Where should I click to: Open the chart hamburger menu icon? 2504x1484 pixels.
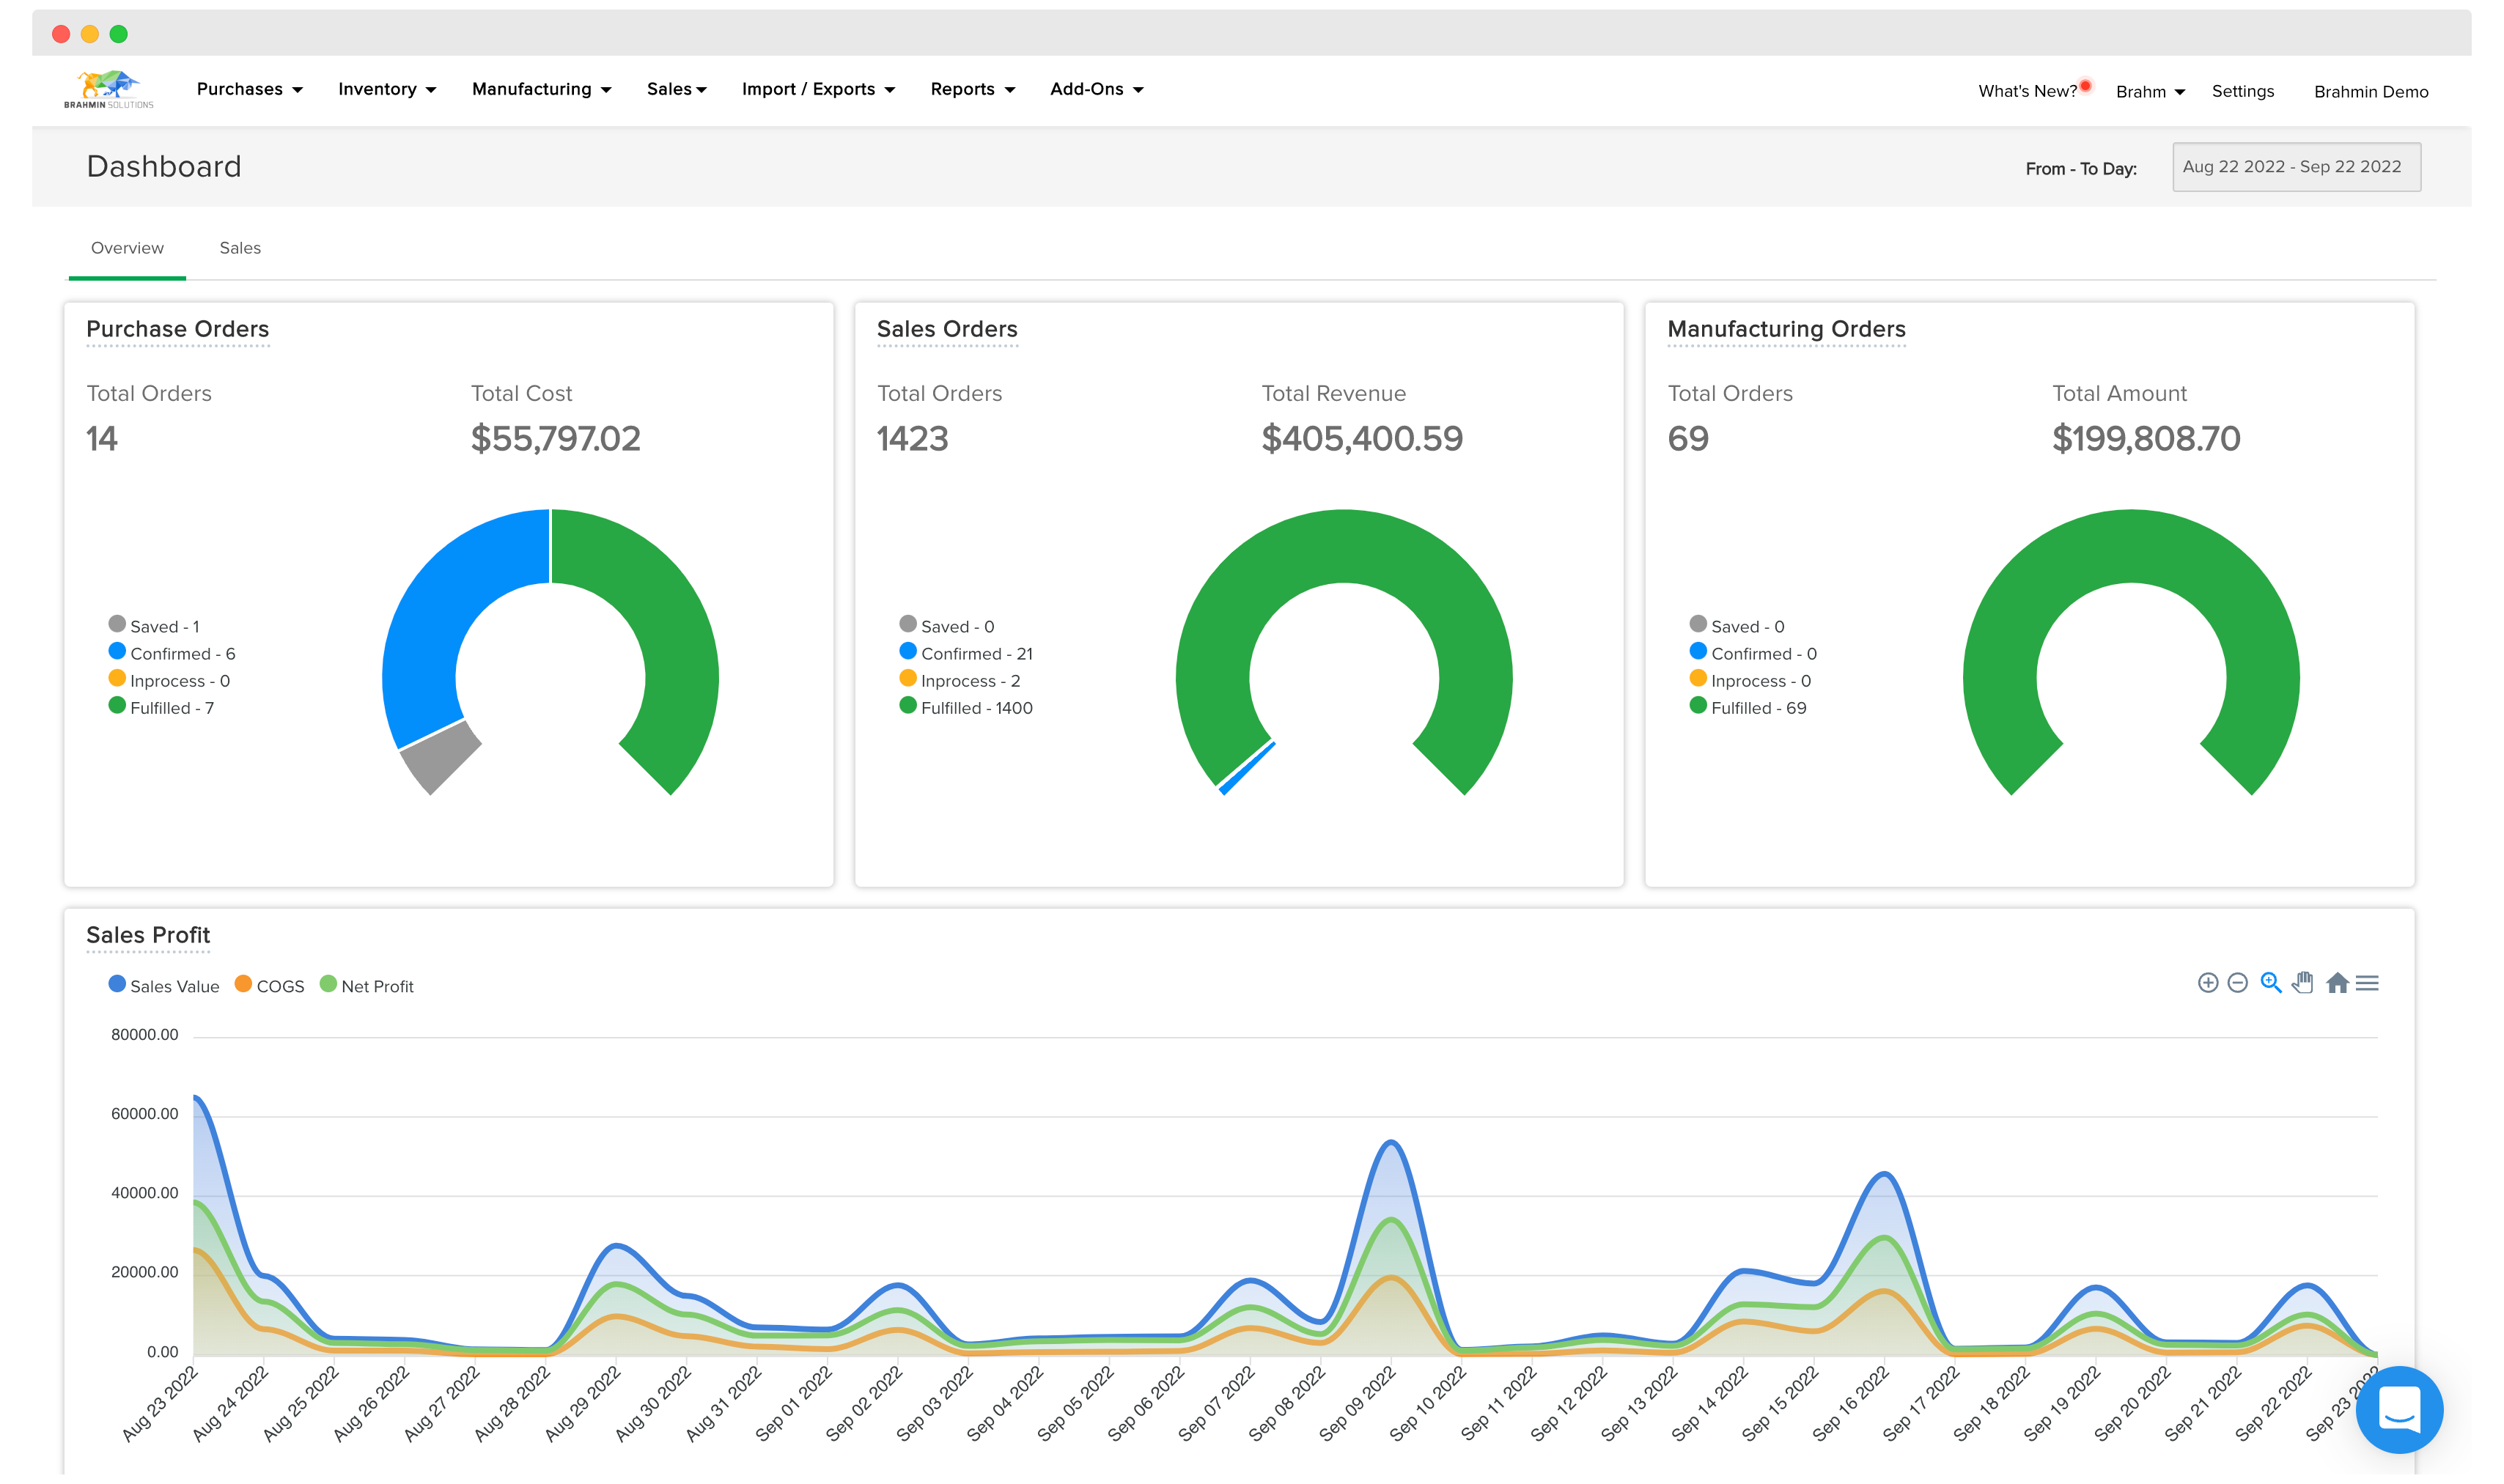(2367, 983)
